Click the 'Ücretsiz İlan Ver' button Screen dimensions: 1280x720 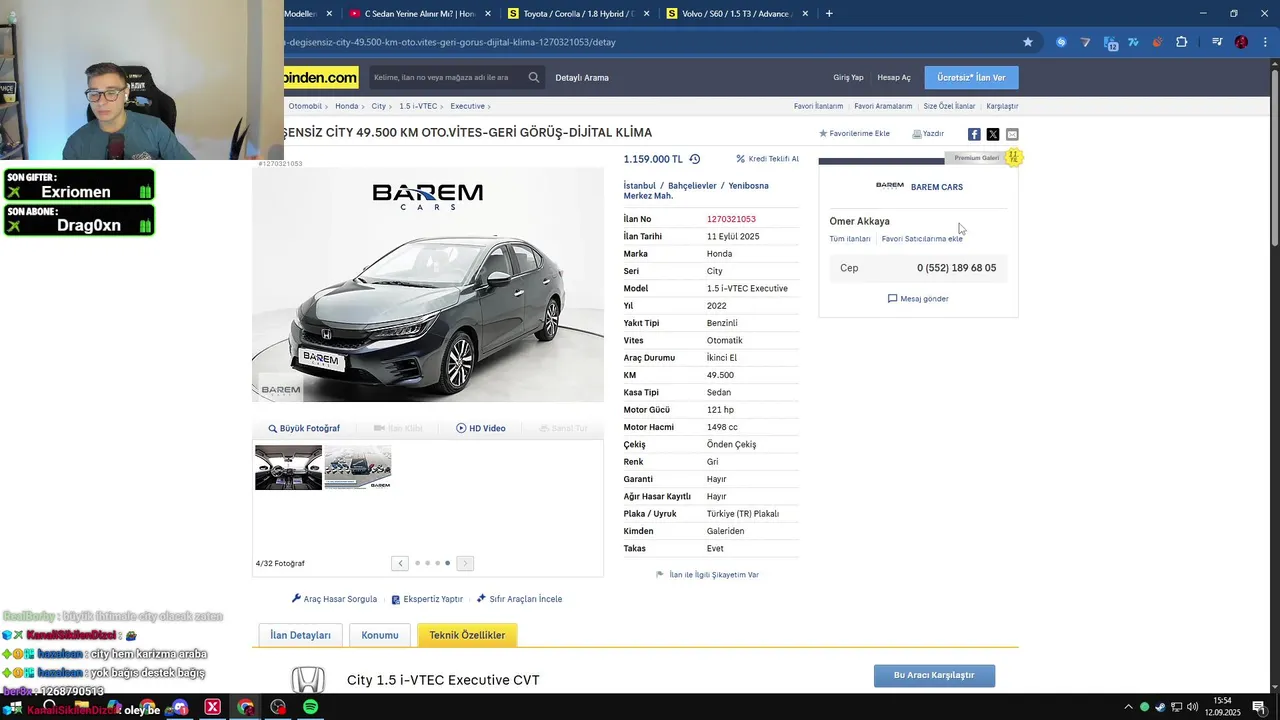[971, 77]
